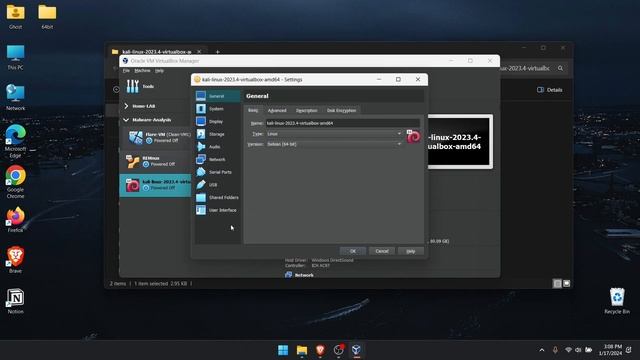Launch Brave from desktop
This screenshot has width=640, height=360.
coord(16,260)
